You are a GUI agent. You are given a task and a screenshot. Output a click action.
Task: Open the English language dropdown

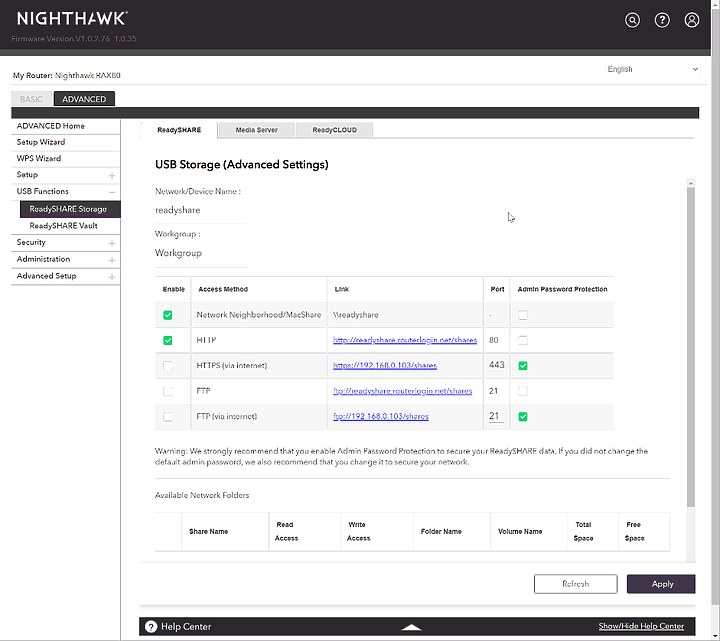click(x=652, y=69)
